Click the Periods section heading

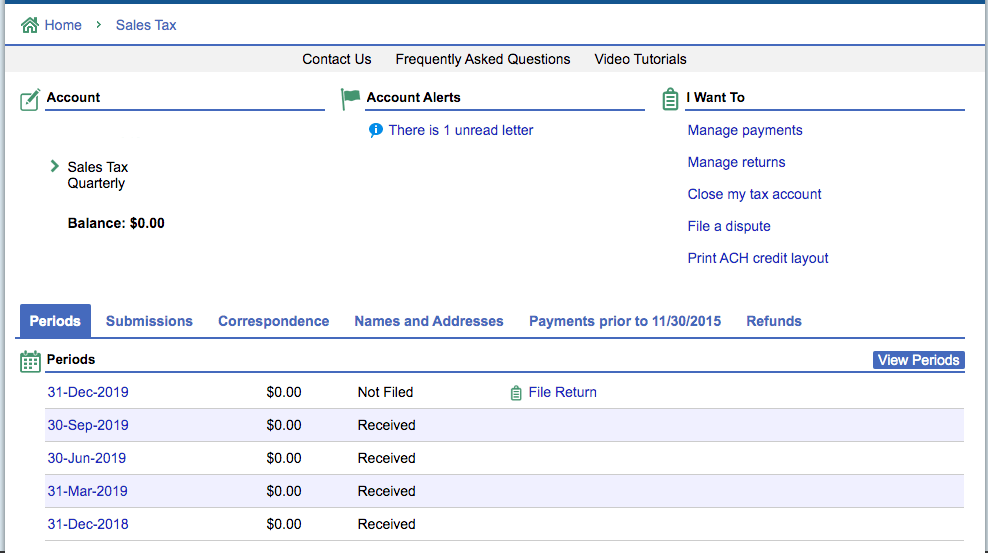point(71,360)
